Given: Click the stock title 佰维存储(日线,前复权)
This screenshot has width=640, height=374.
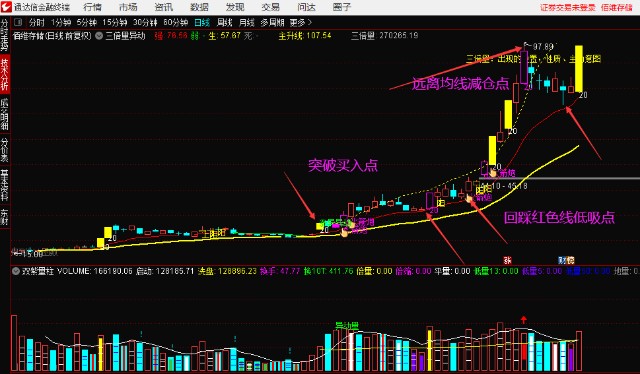Looking at the screenshot, I should click(52, 36).
